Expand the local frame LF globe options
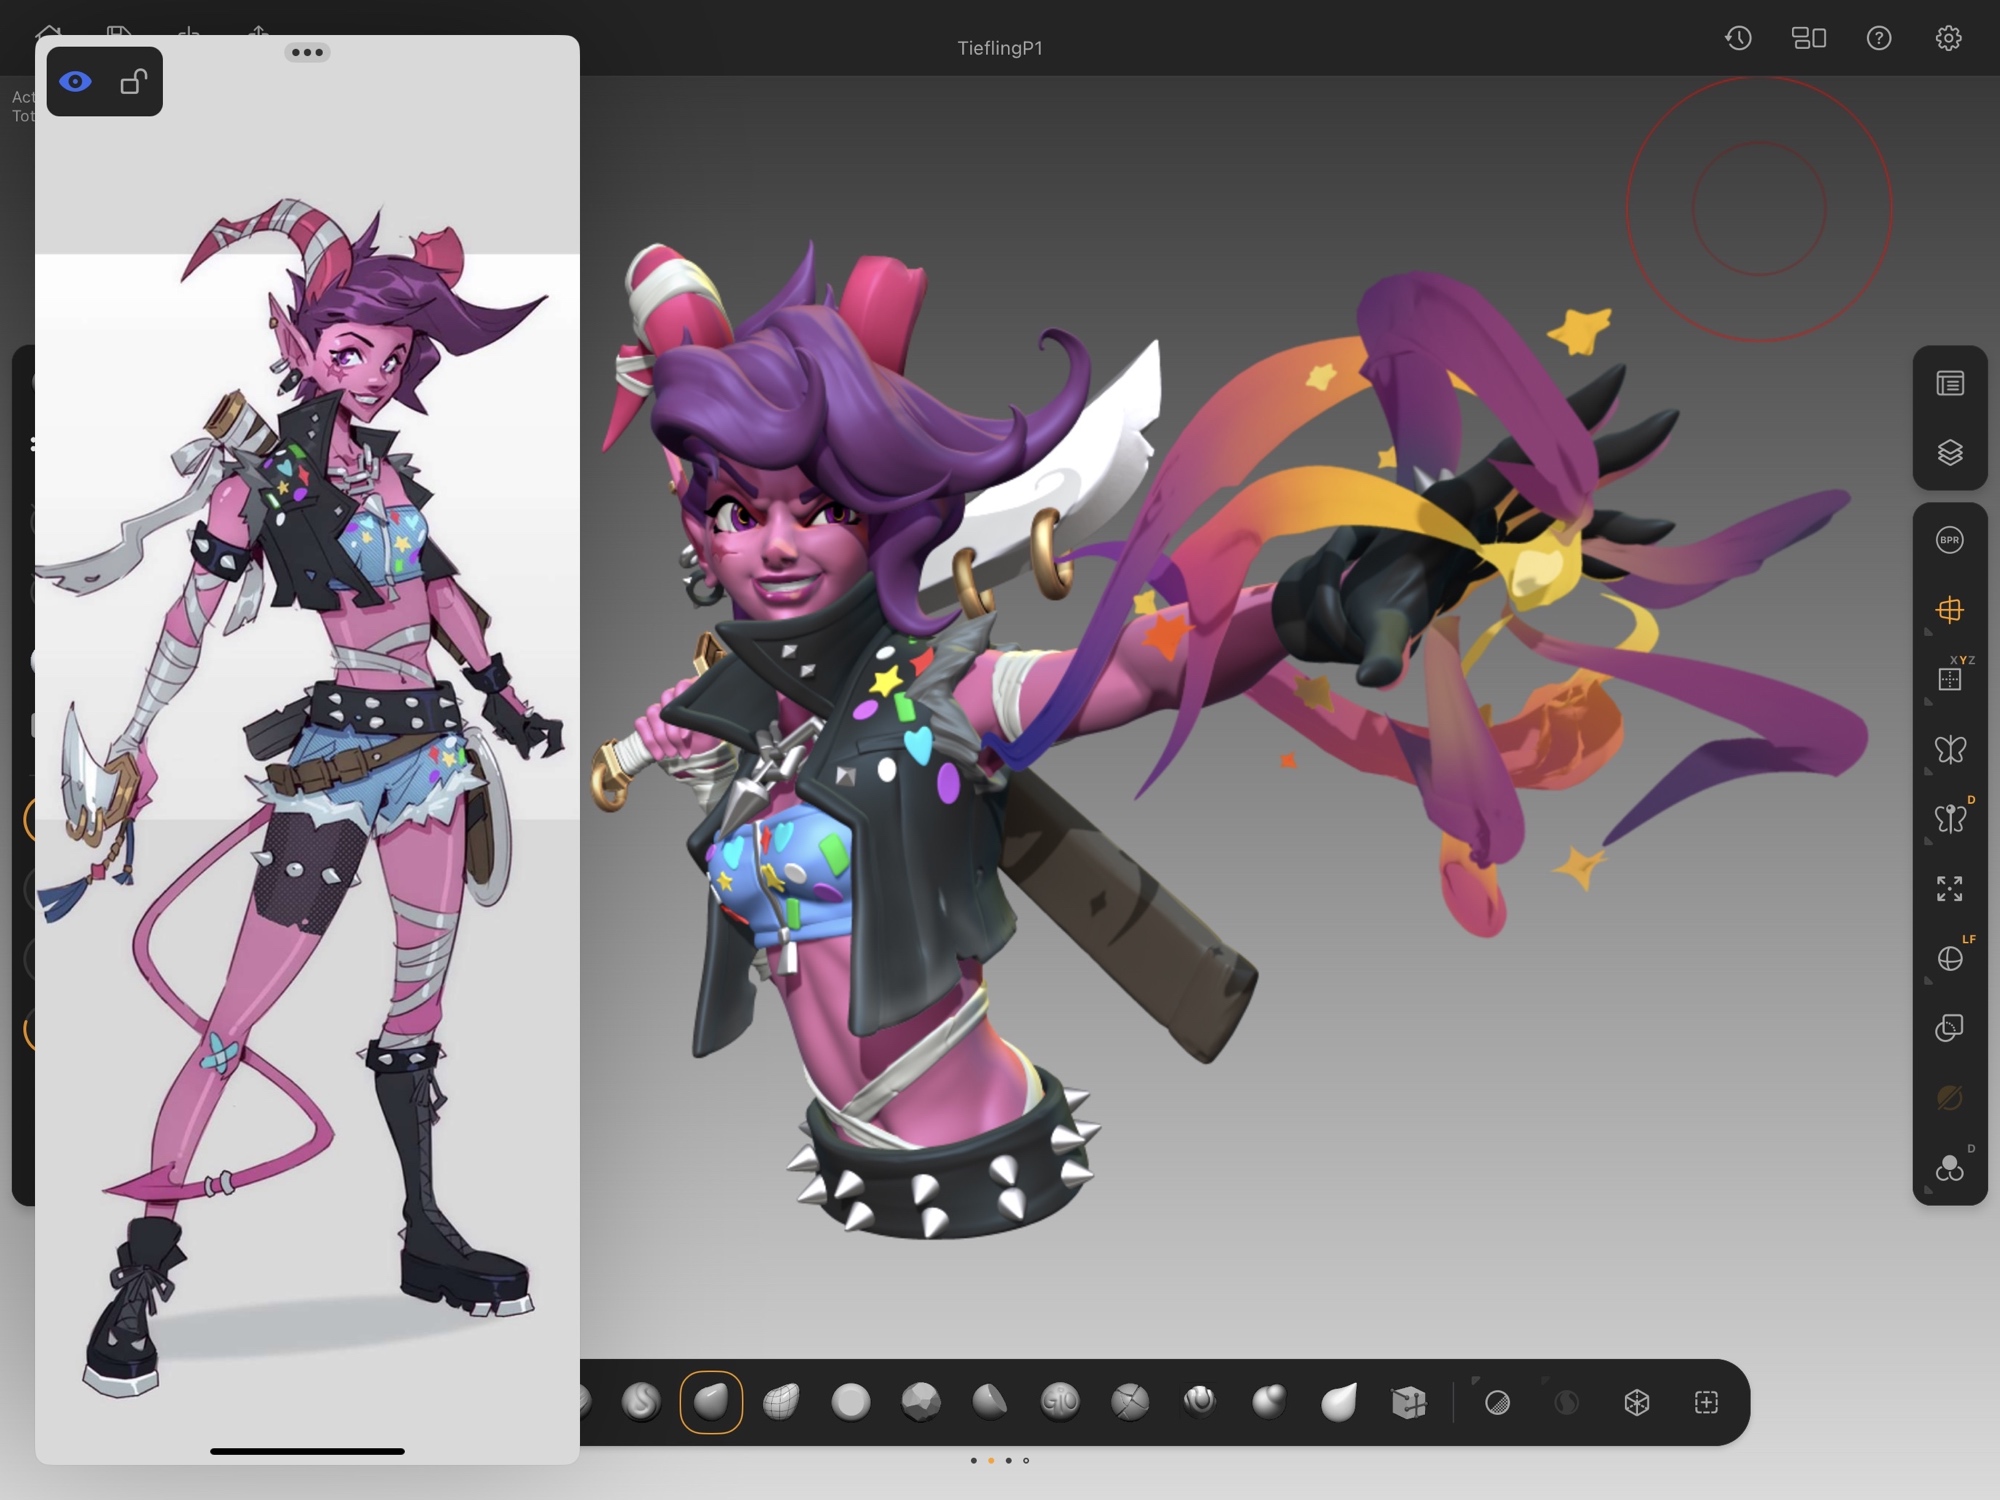This screenshot has height=1500, width=2000. 1949,959
